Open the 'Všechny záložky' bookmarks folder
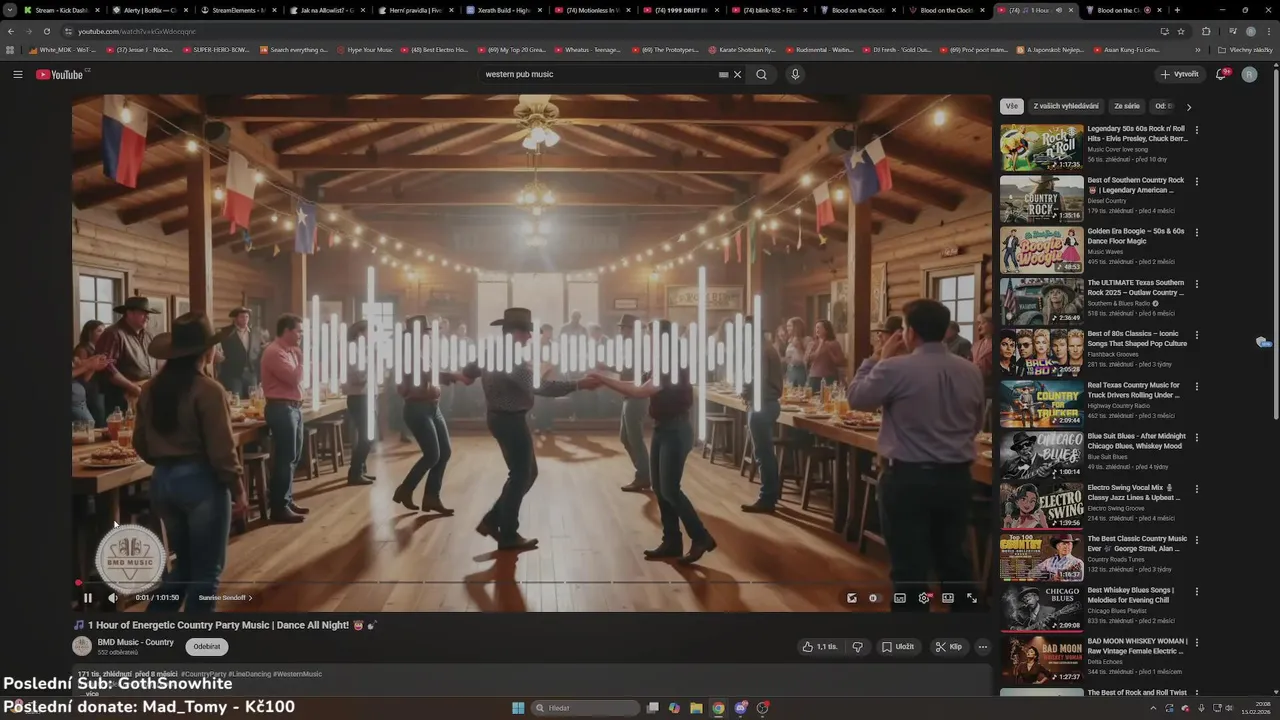Viewport: 1280px width, 720px height. [x=1245, y=49]
